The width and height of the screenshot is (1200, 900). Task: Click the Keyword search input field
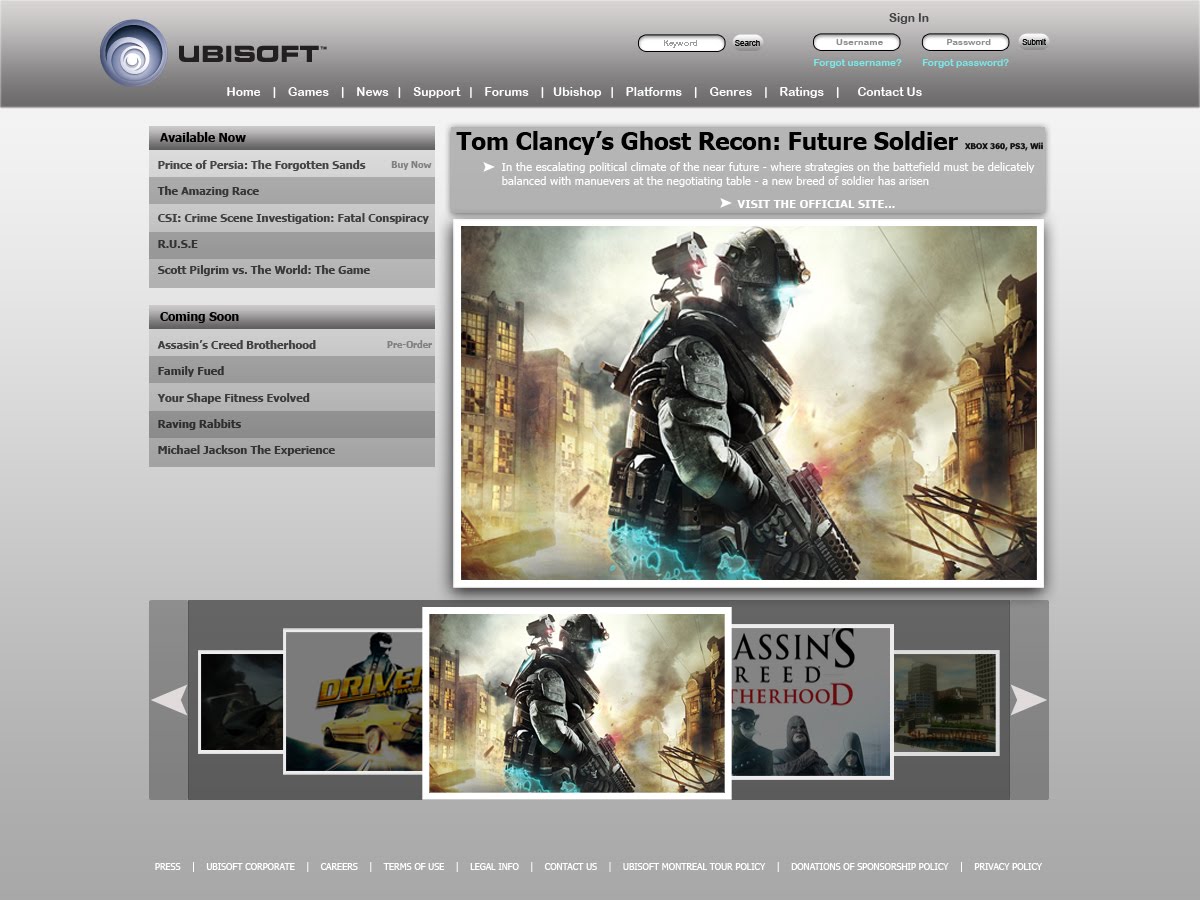(681, 43)
